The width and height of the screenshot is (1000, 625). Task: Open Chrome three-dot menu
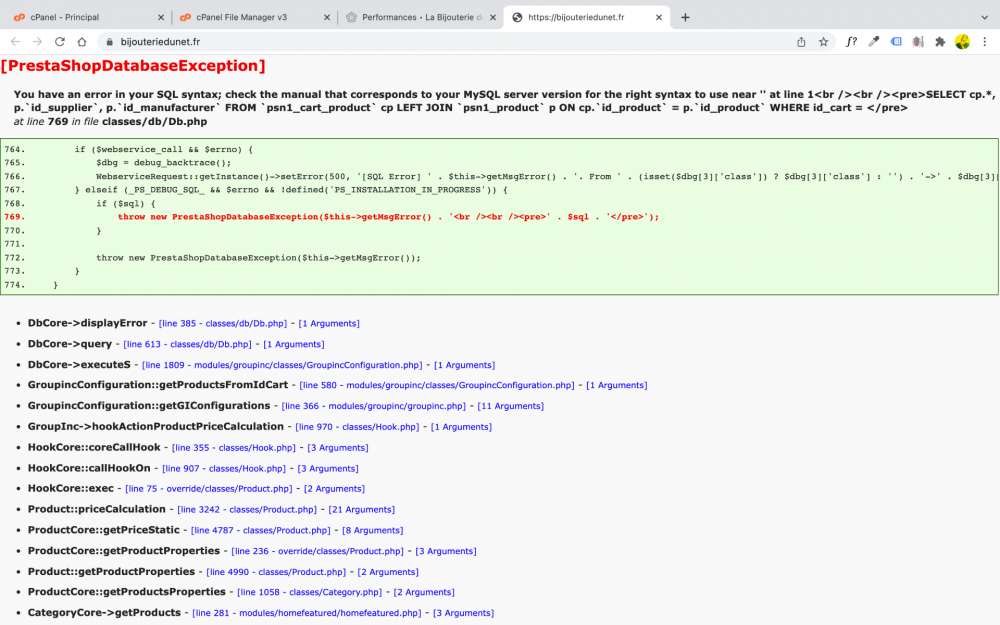(985, 41)
